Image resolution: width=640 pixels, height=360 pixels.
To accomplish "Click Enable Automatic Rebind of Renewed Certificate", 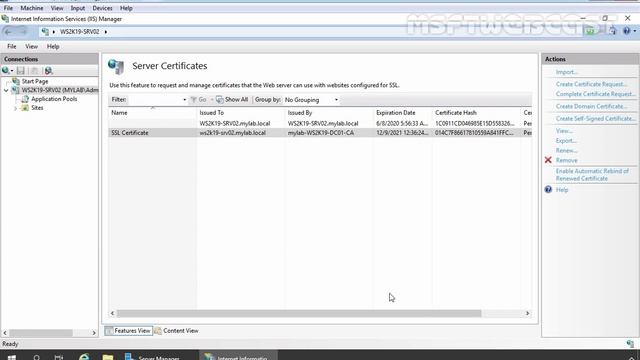I will (592, 175).
